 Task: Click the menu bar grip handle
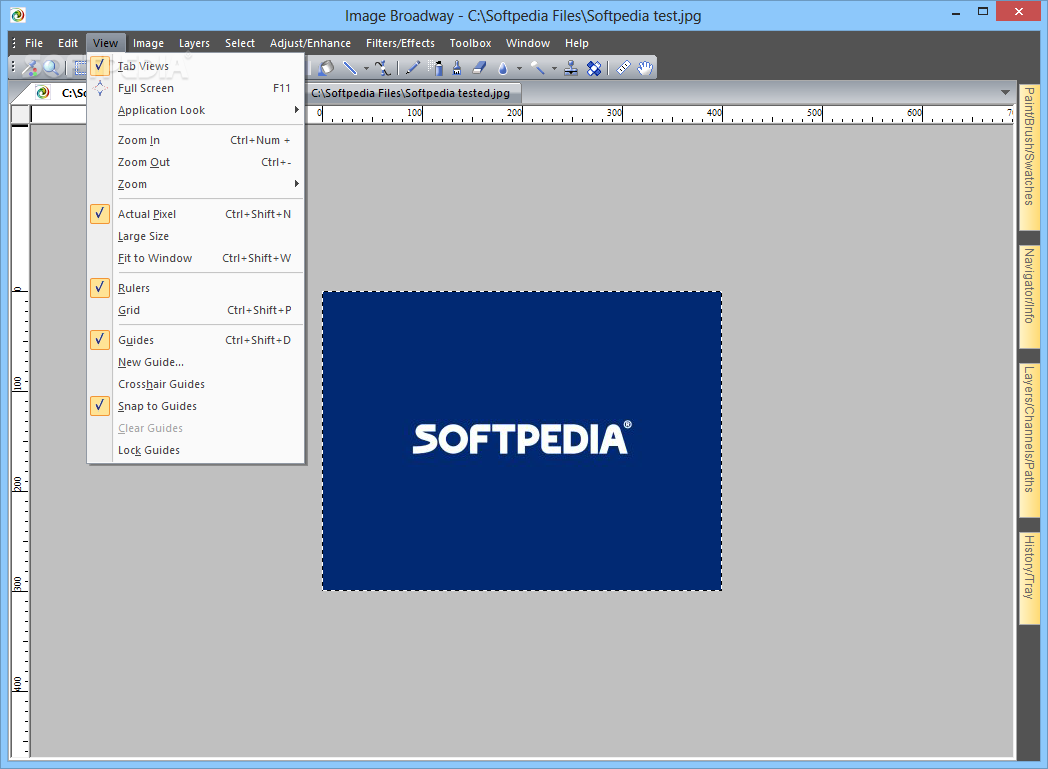coord(14,43)
